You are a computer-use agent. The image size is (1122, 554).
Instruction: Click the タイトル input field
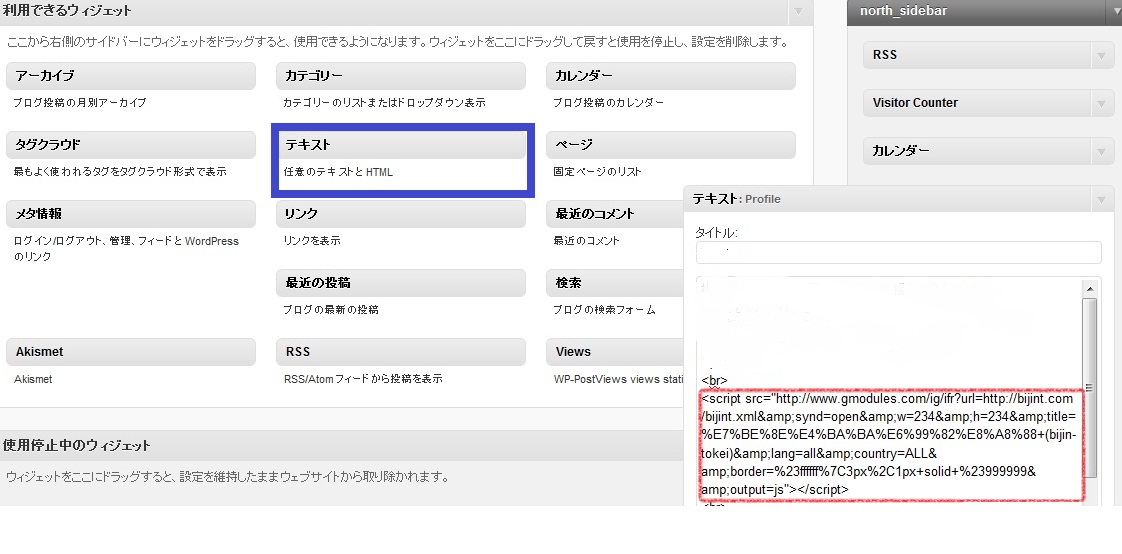pyautogui.click(x=898, y=253)
